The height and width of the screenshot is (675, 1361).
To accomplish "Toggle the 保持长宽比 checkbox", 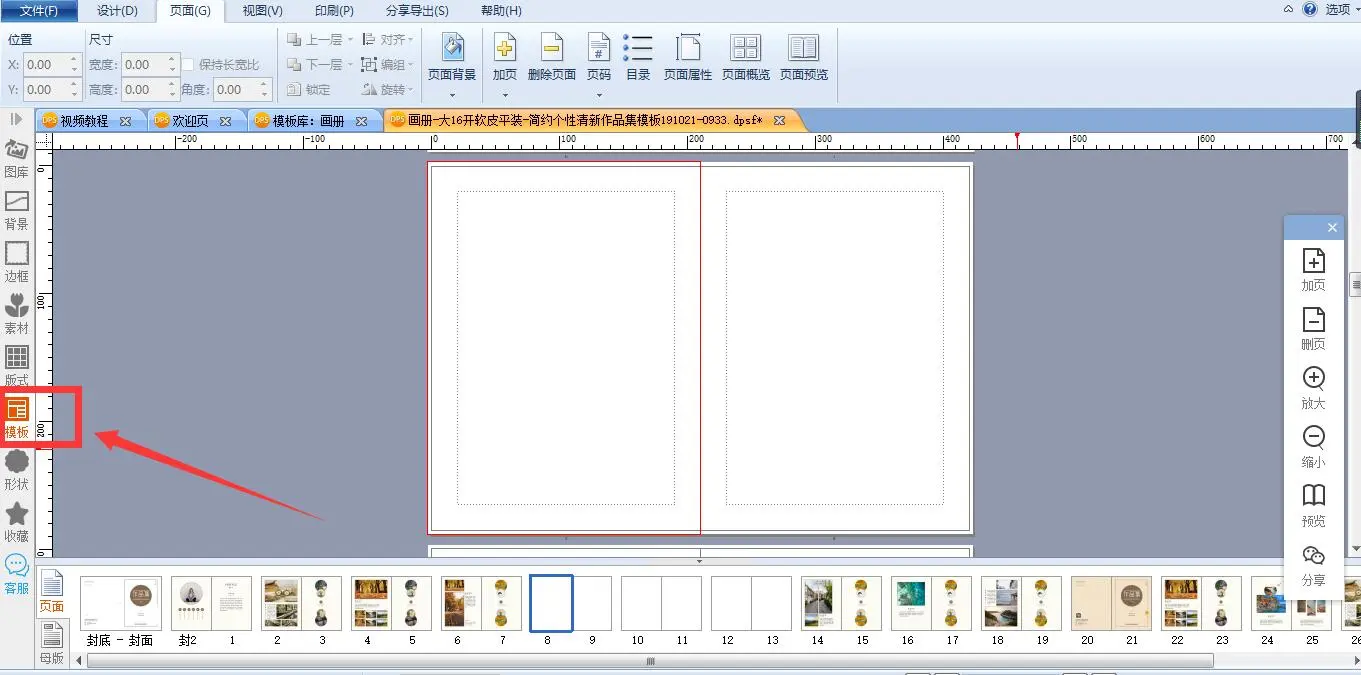I will pos(188,65).
